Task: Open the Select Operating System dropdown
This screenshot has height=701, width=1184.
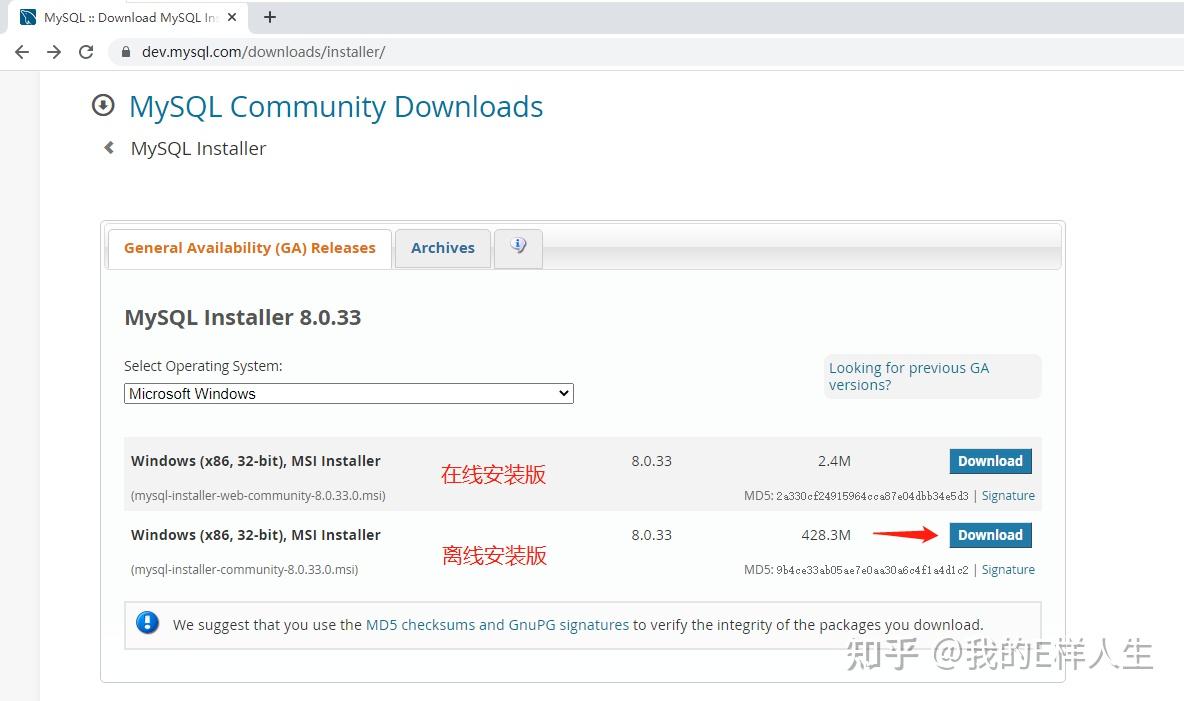Action: (348, 393)
